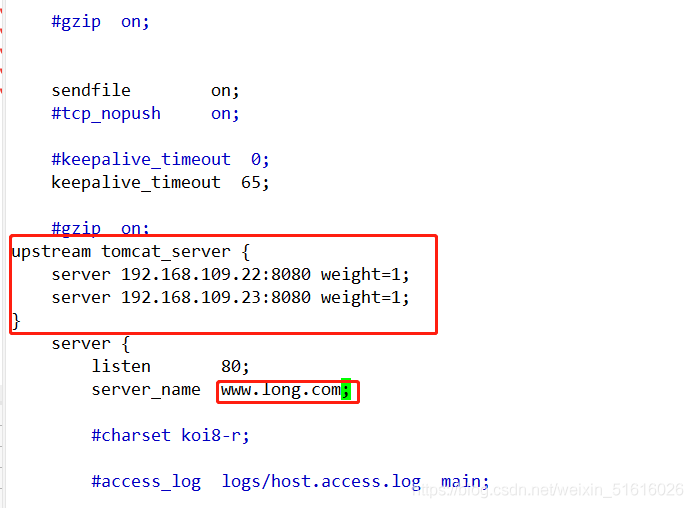
Task: Click the green highlighted cursor after com
Action: 346,390
